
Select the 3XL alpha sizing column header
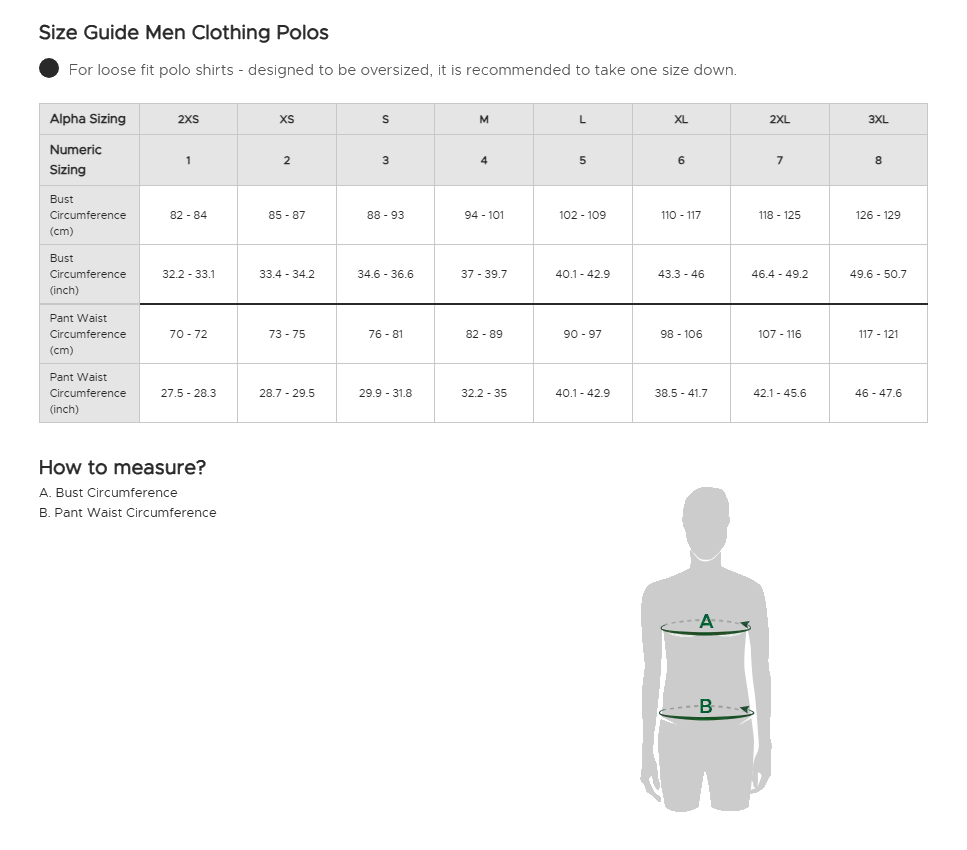click(x=878, y=119)
